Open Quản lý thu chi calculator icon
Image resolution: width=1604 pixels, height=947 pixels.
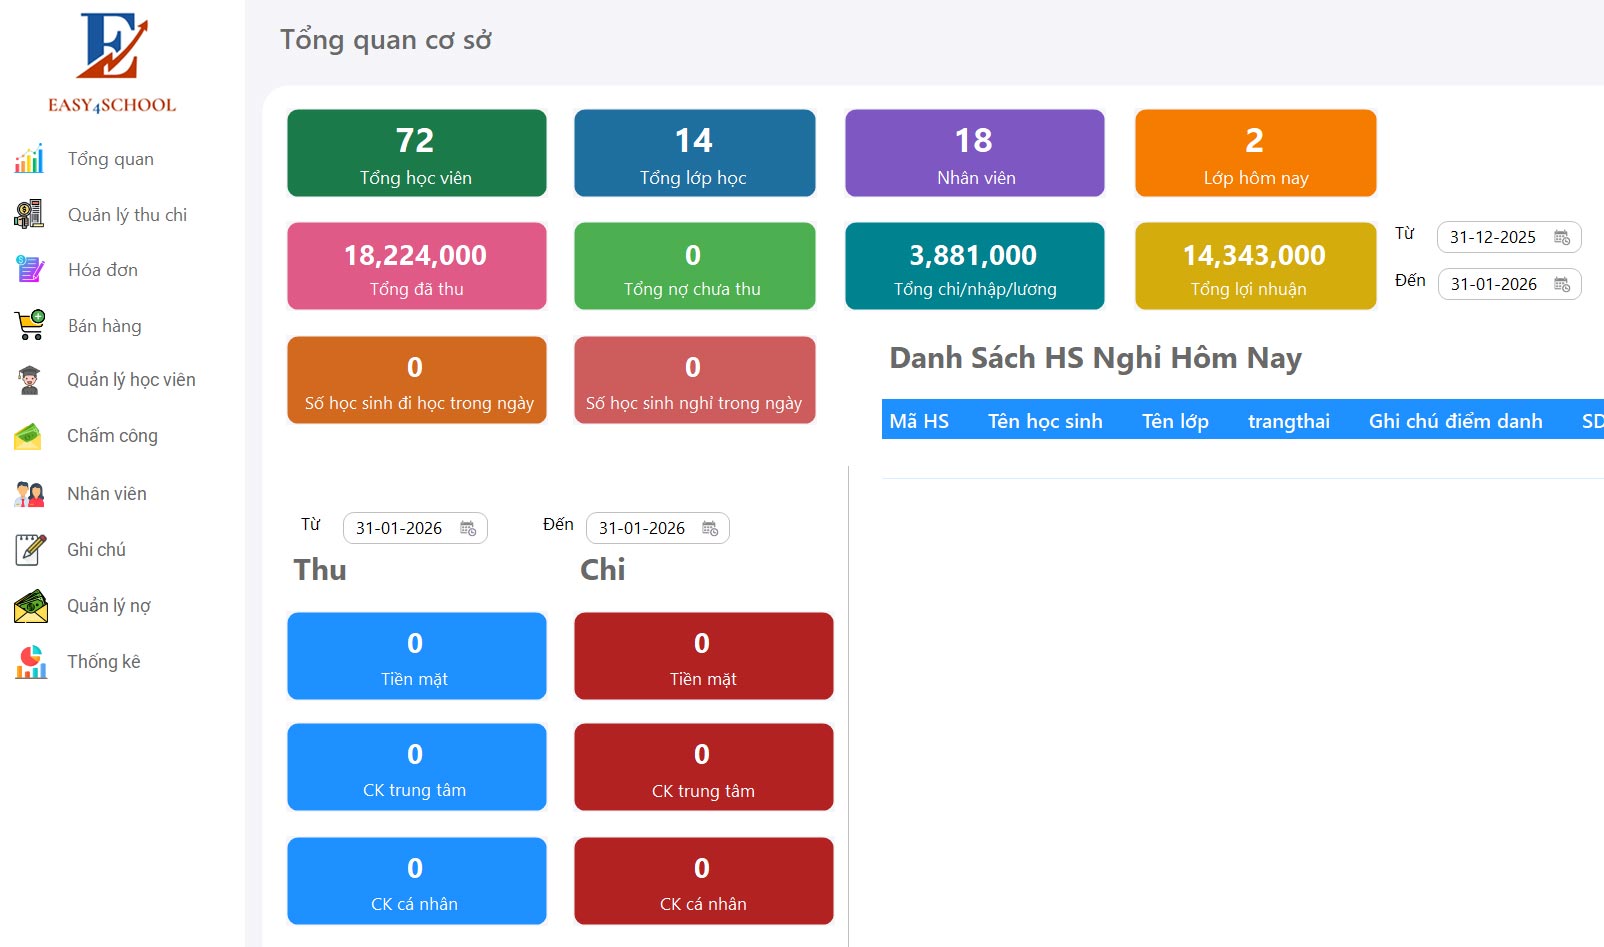[29, 214]
